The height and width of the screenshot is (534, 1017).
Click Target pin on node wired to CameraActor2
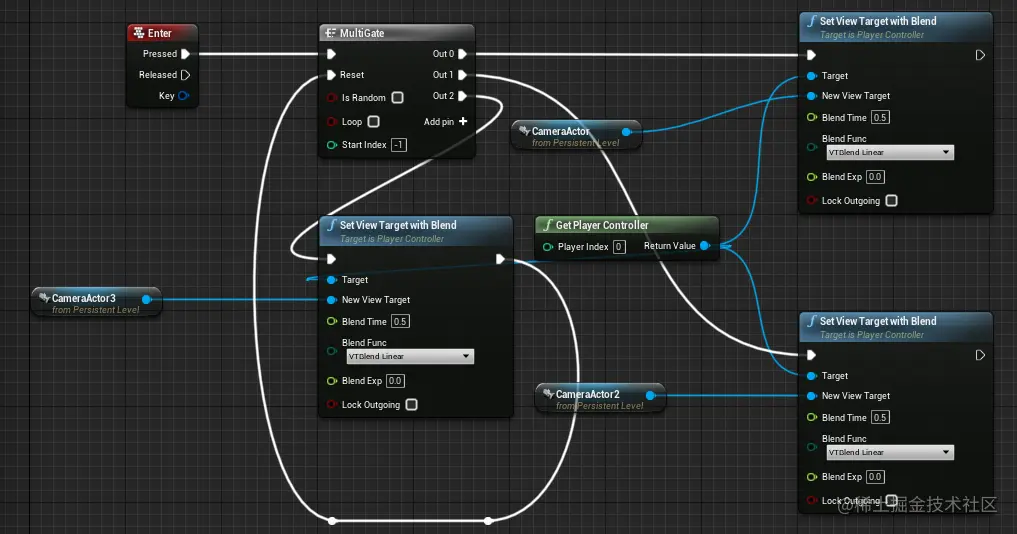pos(811,376)
